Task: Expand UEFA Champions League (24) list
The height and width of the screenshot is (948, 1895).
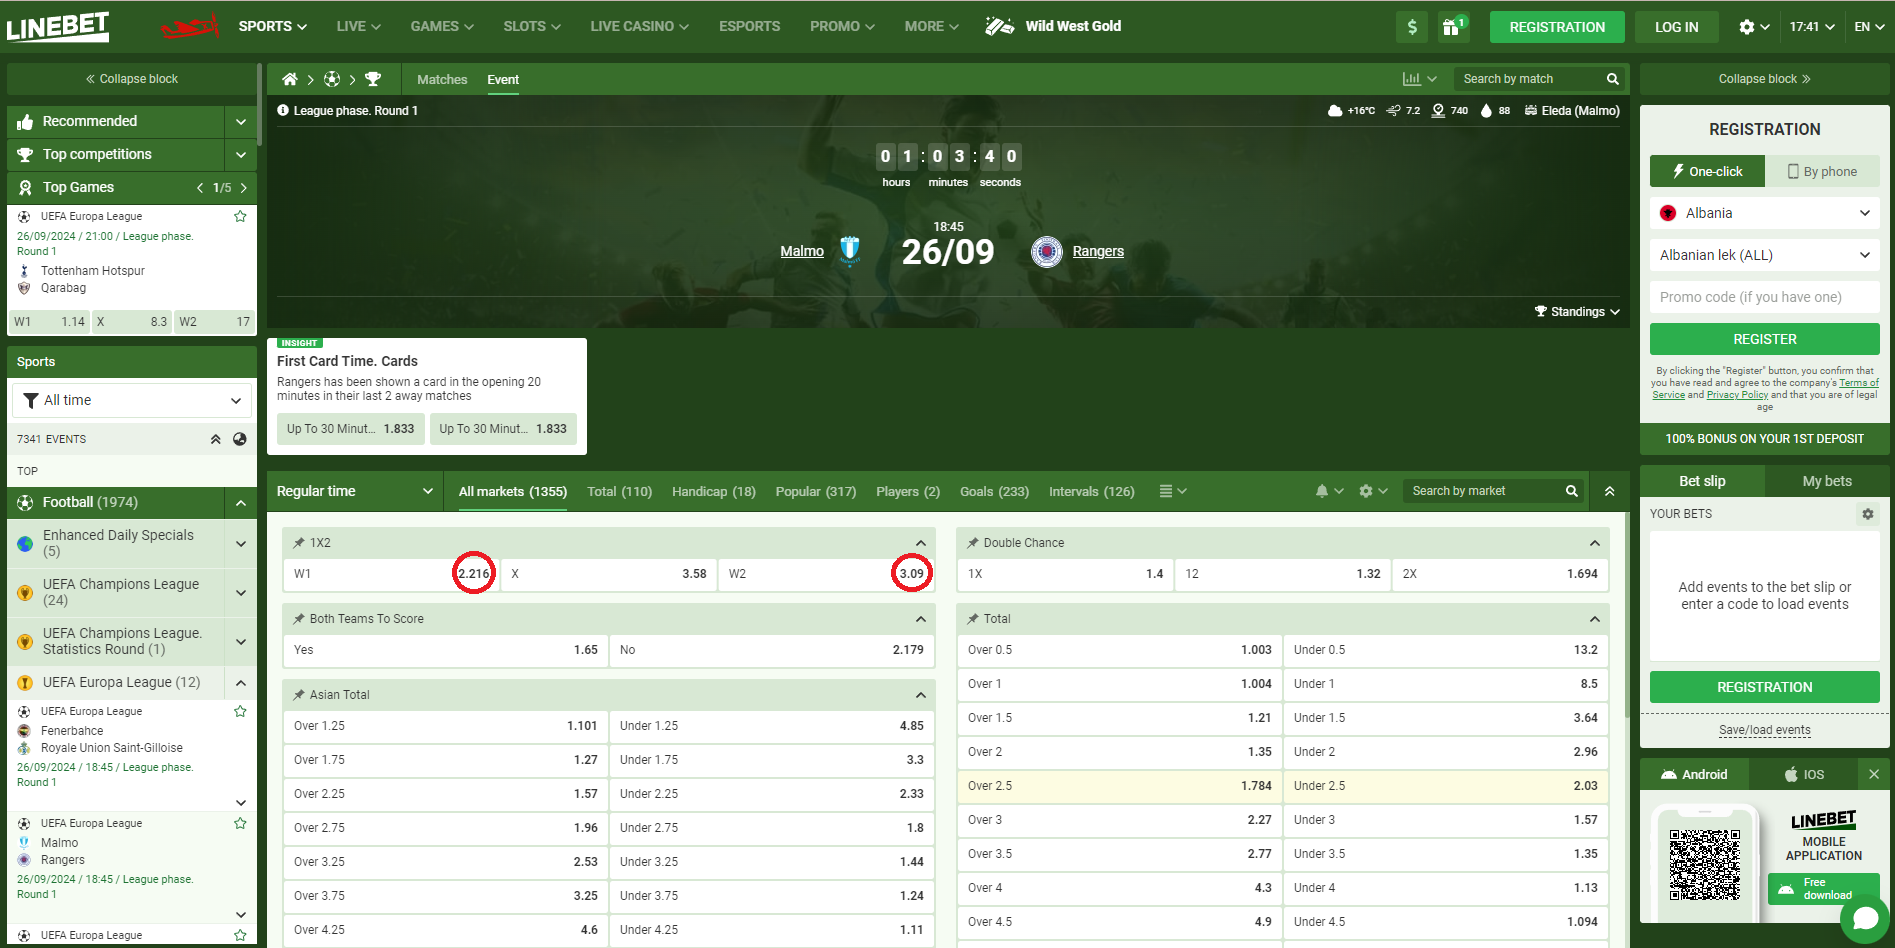Action: point(240,593)
